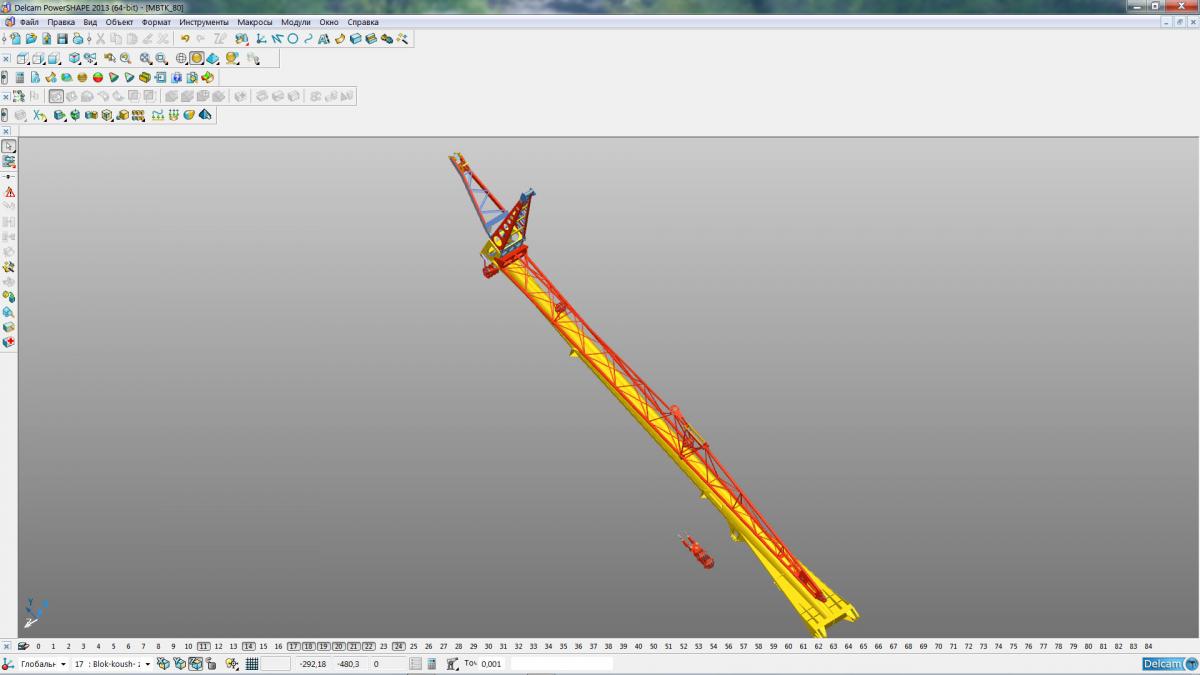Click the tolerance field showing 0,001
The width and height of the screenshot is (1200, 675).
point(491,664)
